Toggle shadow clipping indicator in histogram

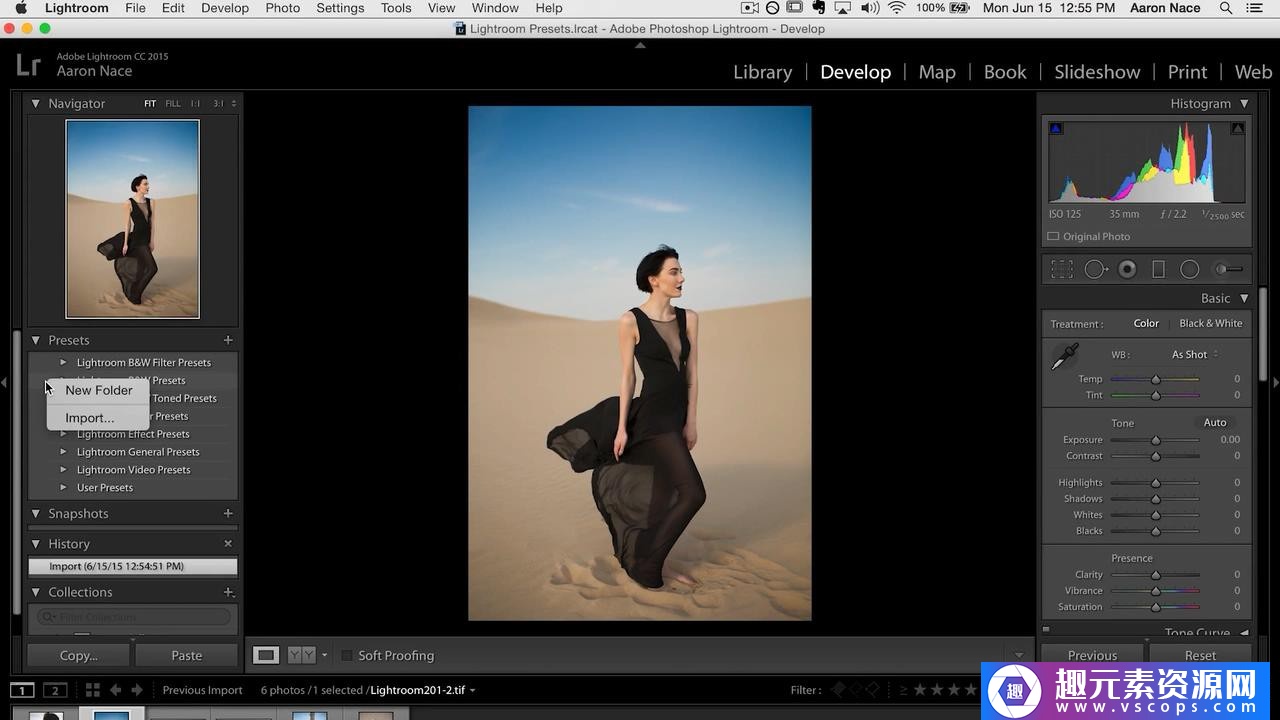coord(1056,128)
